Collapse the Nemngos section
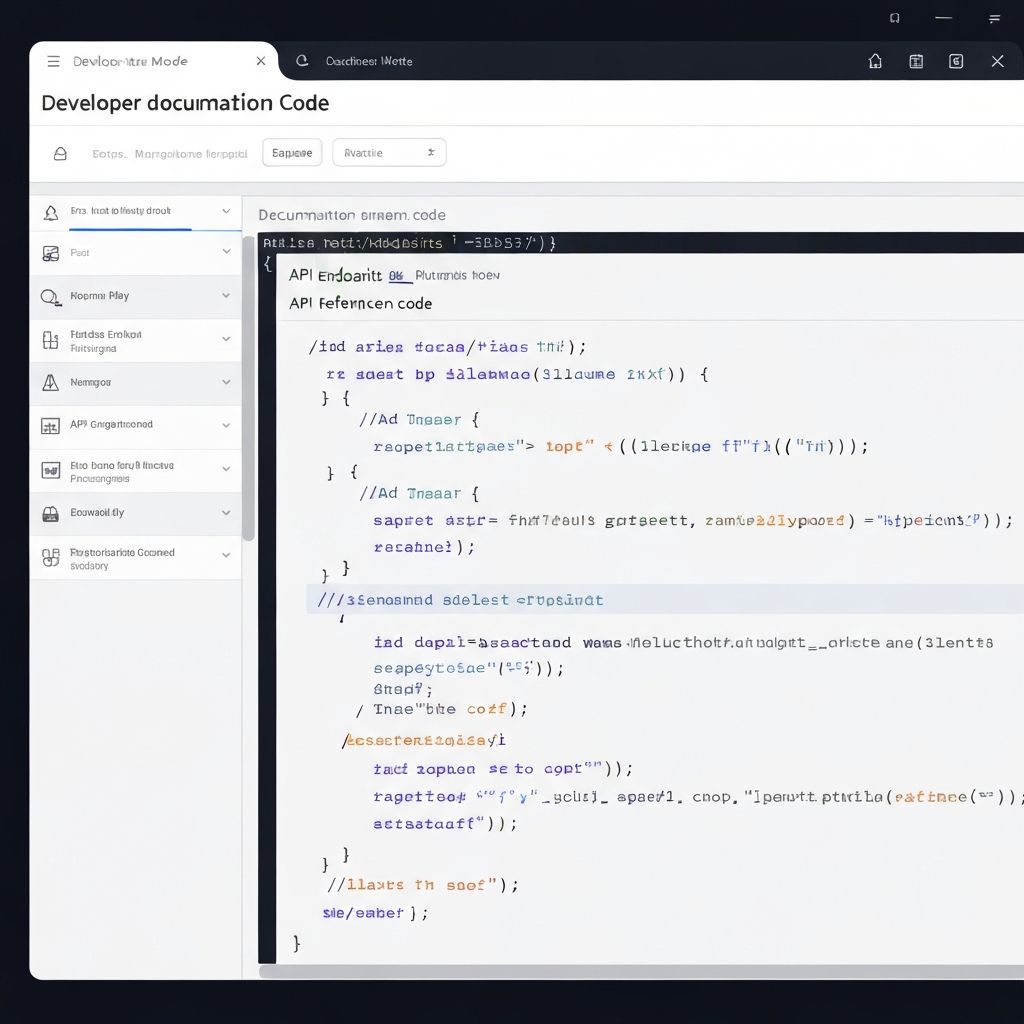This screenshot has width=1024, height=1024. coord(226,383)
